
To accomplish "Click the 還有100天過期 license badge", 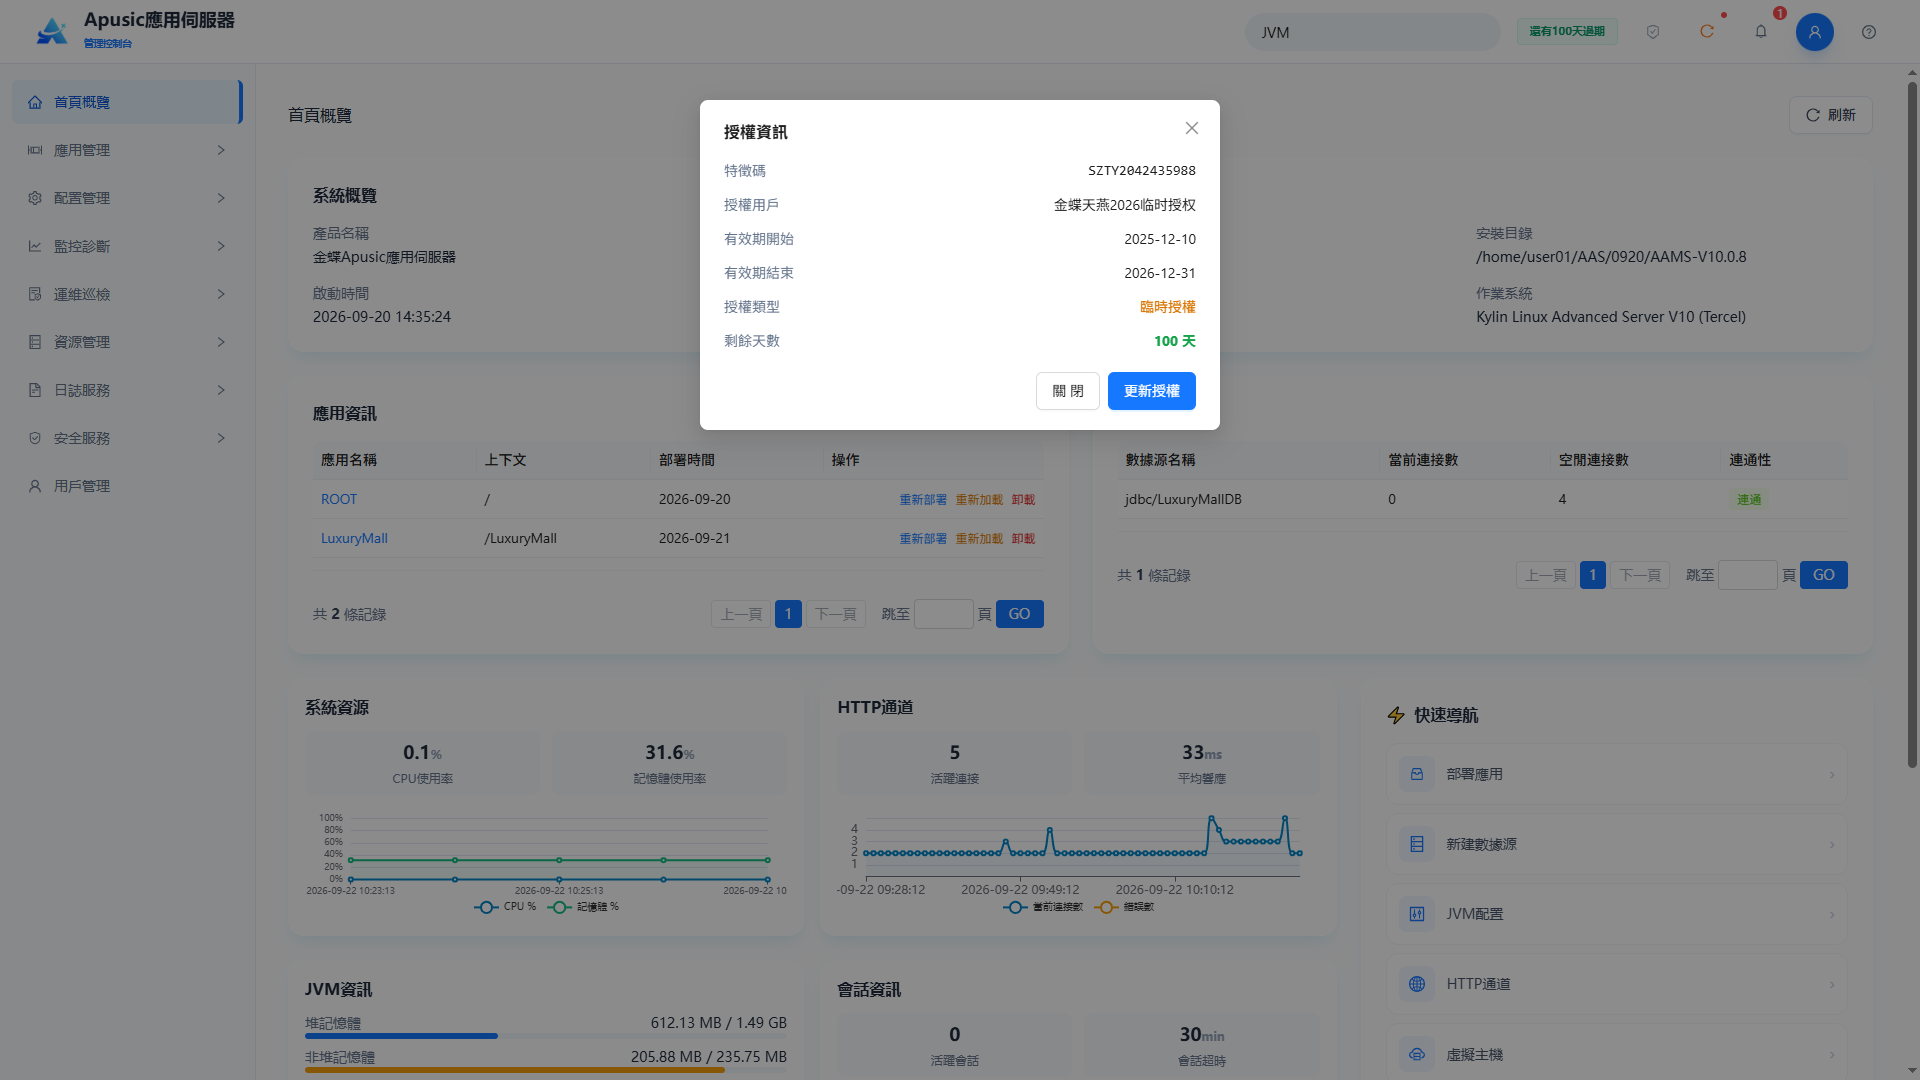I will click(x=1567, y=32).
